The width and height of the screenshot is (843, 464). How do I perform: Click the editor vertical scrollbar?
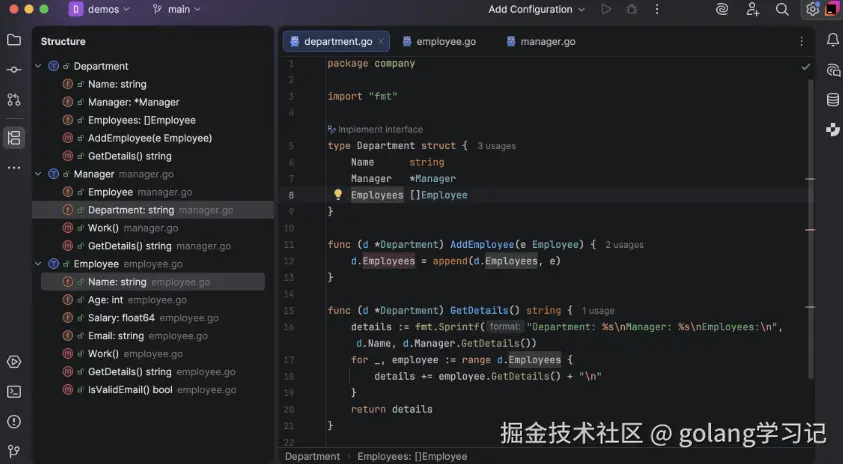click(x=810, y=229)
